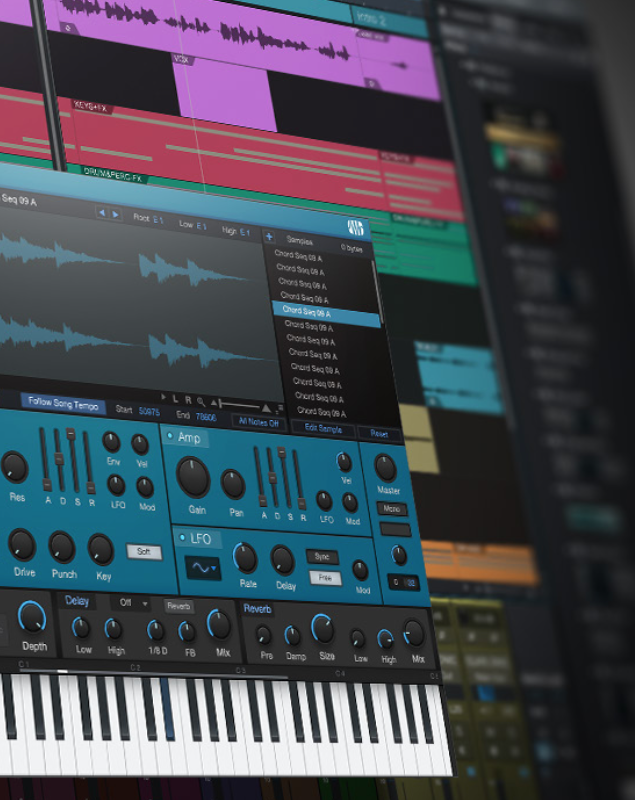Click the Reverb Mix knob
635x800 pixels.
point(414,633)
